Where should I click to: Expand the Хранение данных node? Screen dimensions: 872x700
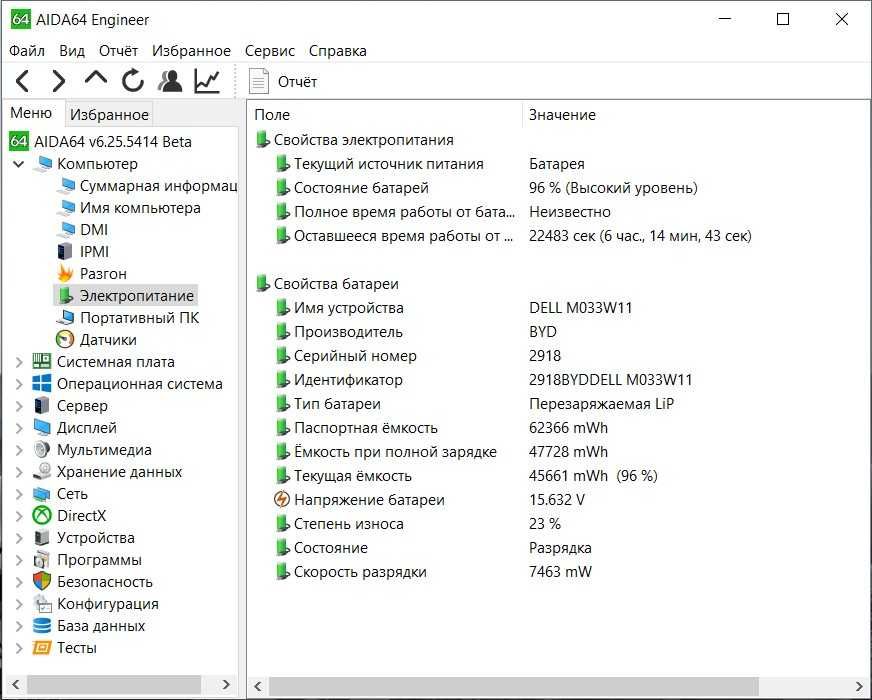tap(18, 472)
